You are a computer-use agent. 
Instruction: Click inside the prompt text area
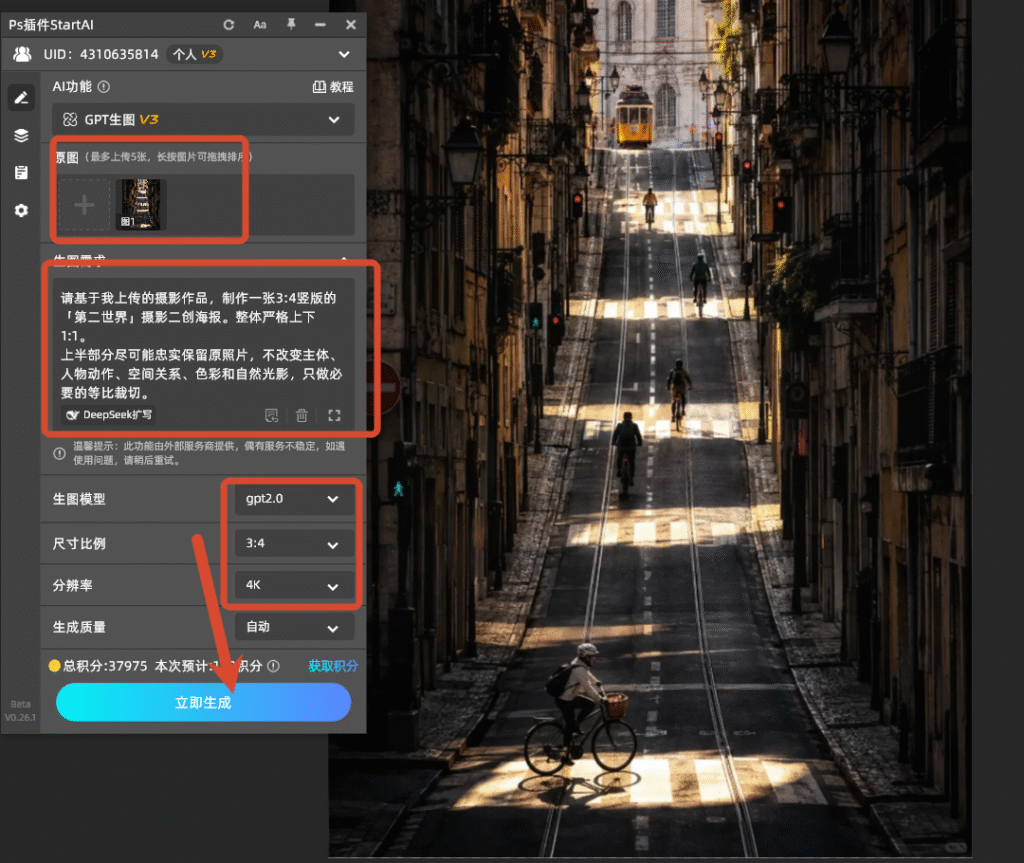(x=203, y=344)
